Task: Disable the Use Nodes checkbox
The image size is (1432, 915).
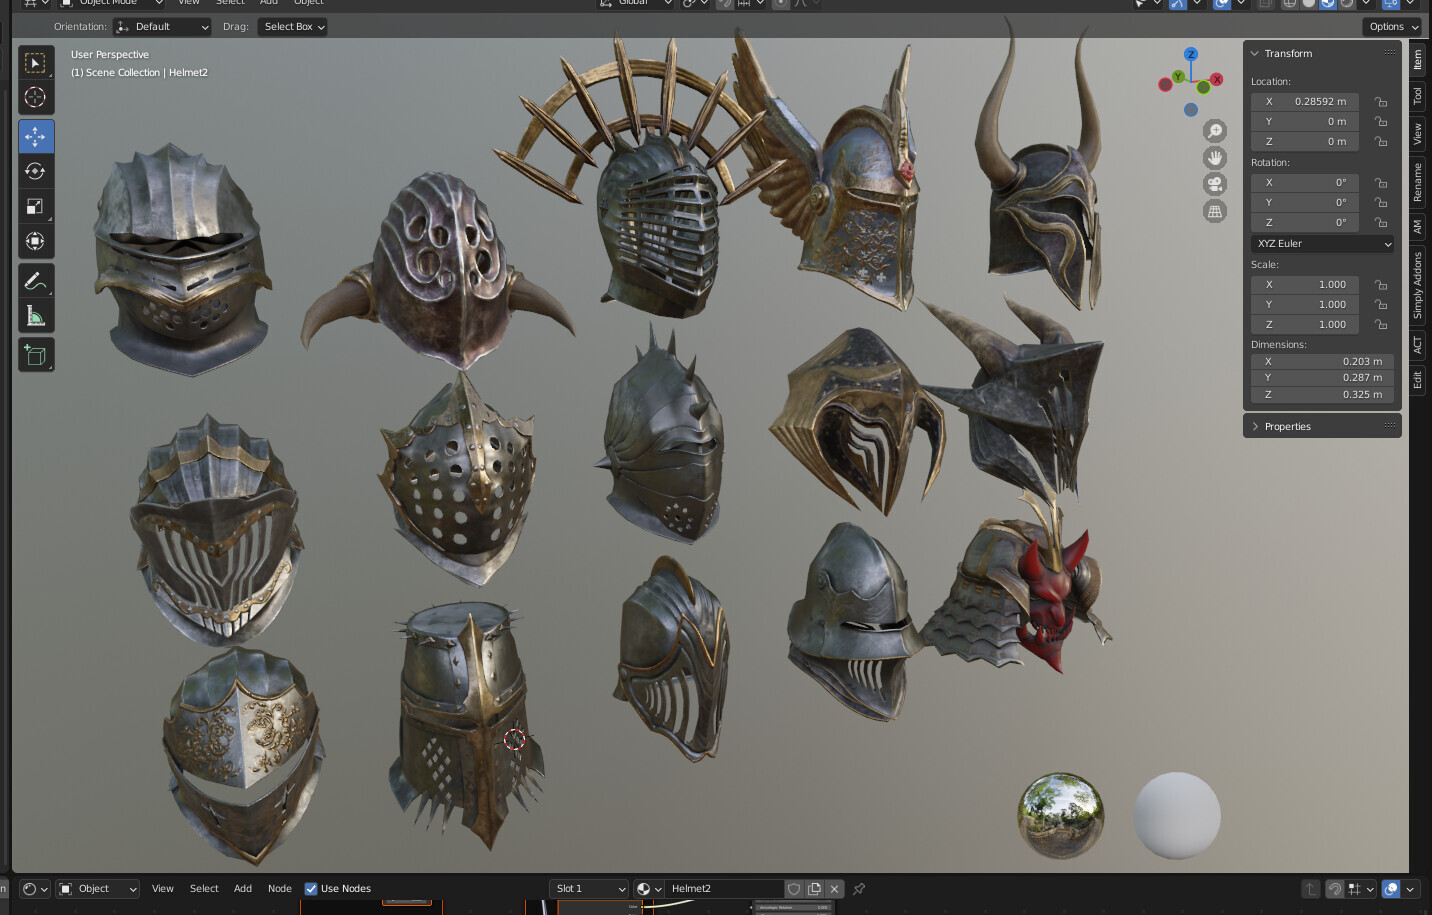Action: pyautogui.click(x=311, y=888)
